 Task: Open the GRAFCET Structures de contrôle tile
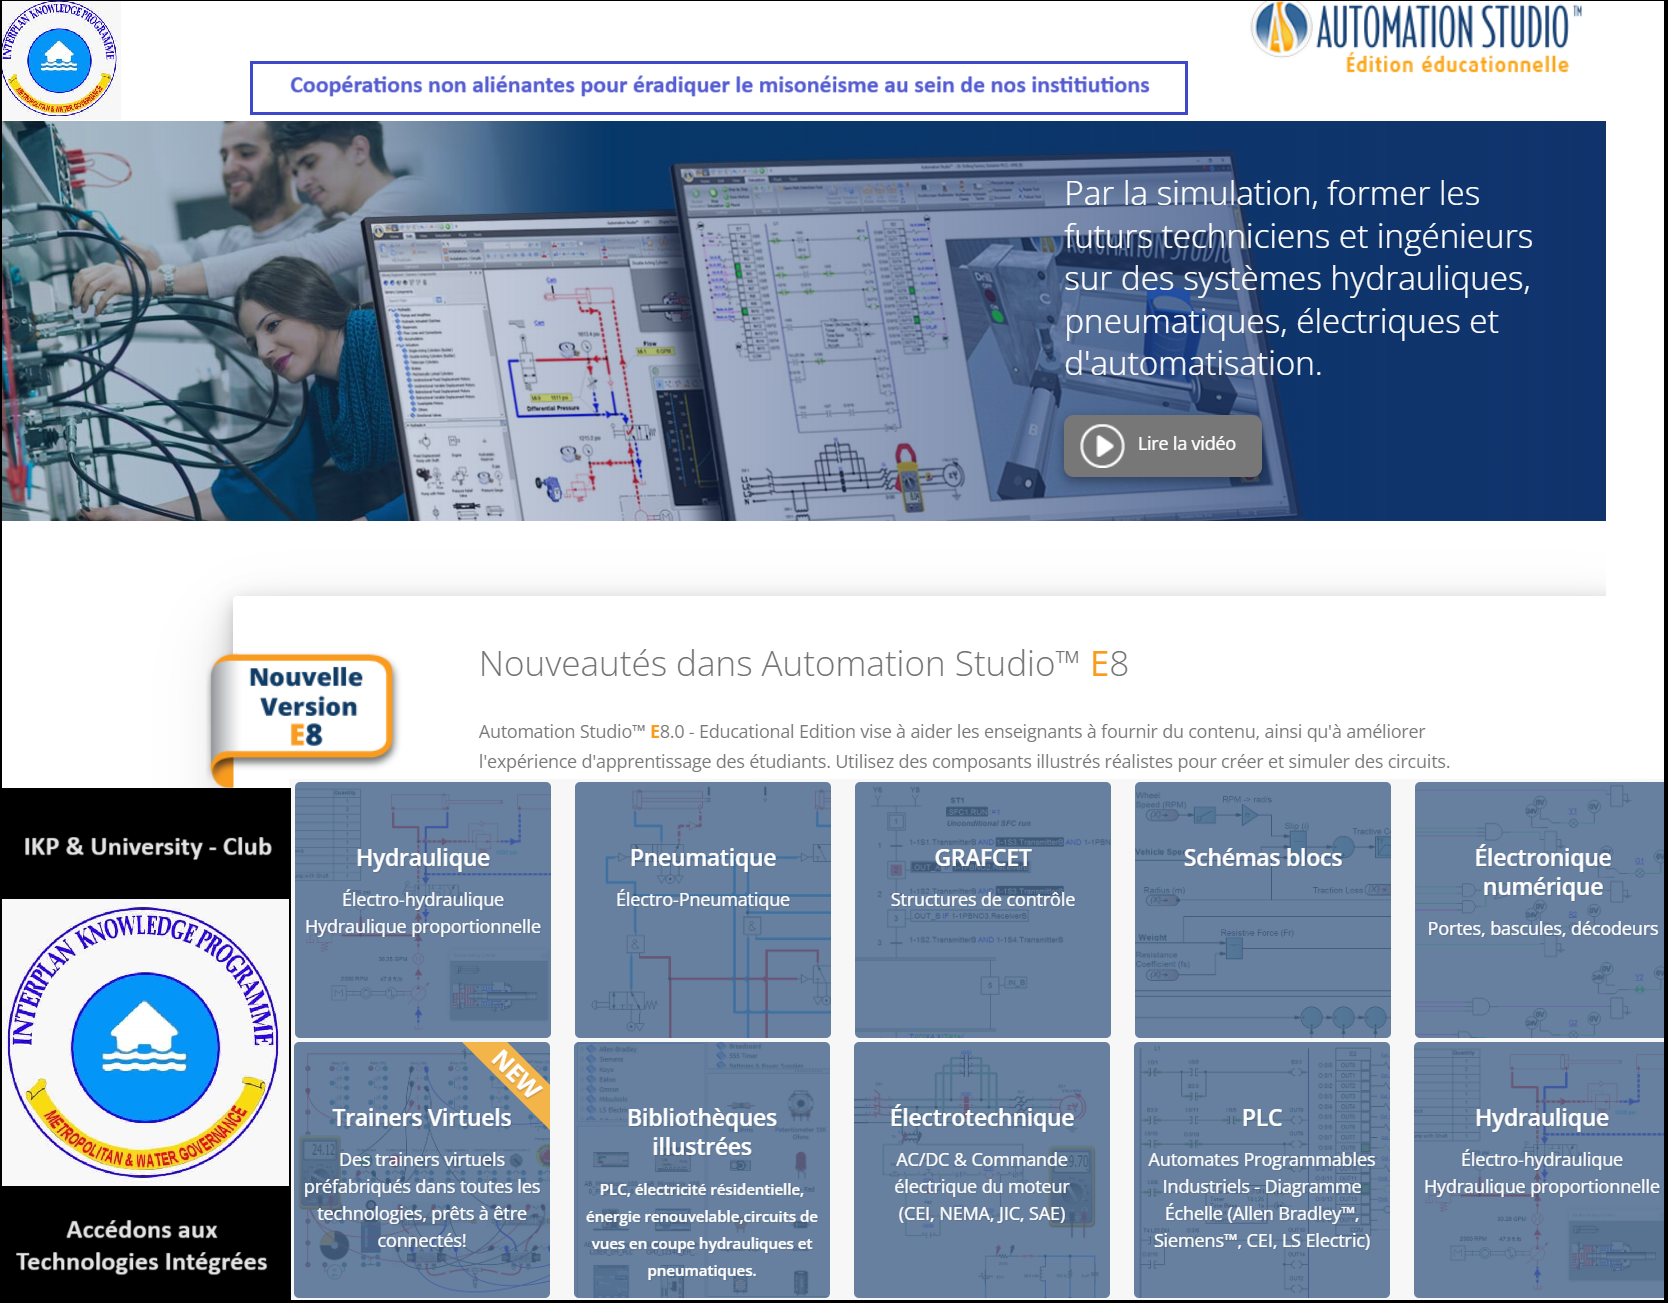pyautogui.click(x=982, y=909)
